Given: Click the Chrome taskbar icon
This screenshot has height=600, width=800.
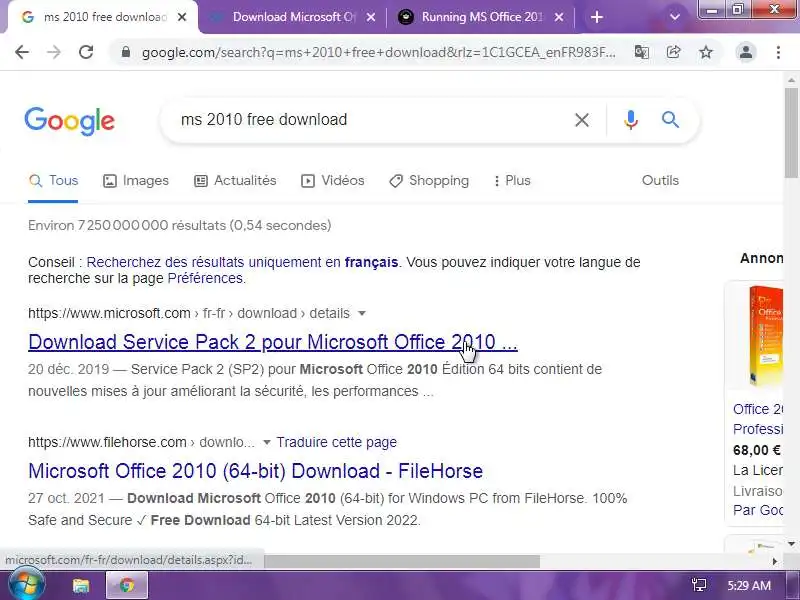Looking at the screenshot, I should click(x=127, y=585).
